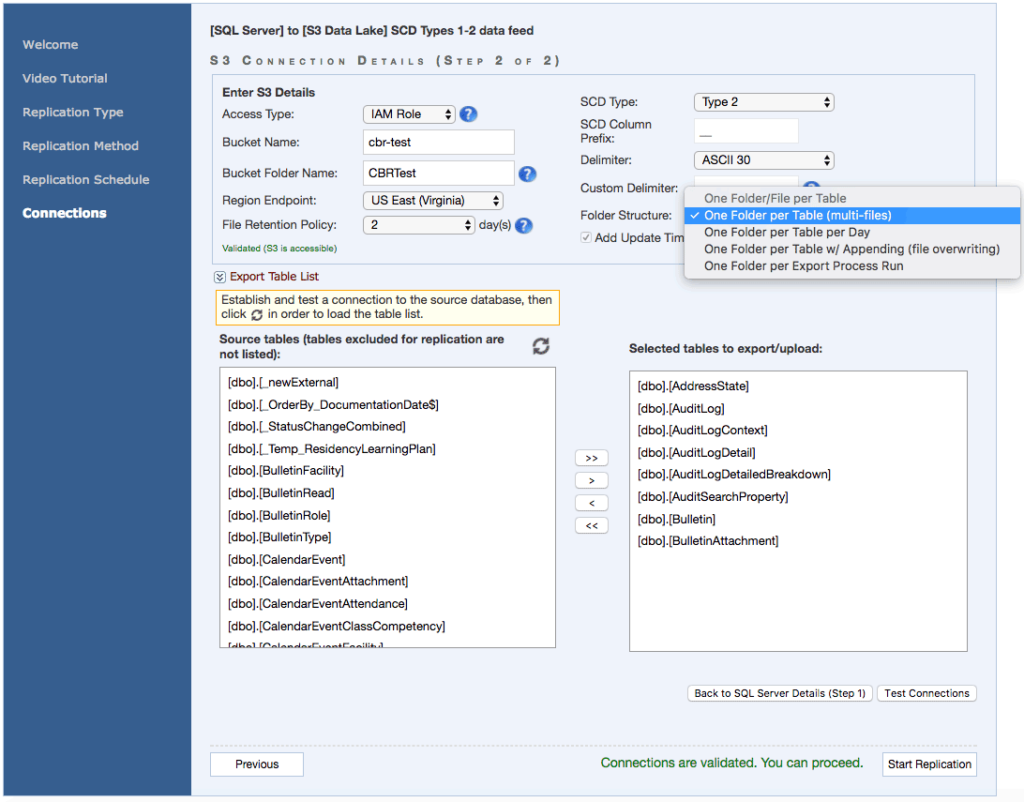Return all tables with the << arrows
Screen dimensions: 1024x802
591,525
